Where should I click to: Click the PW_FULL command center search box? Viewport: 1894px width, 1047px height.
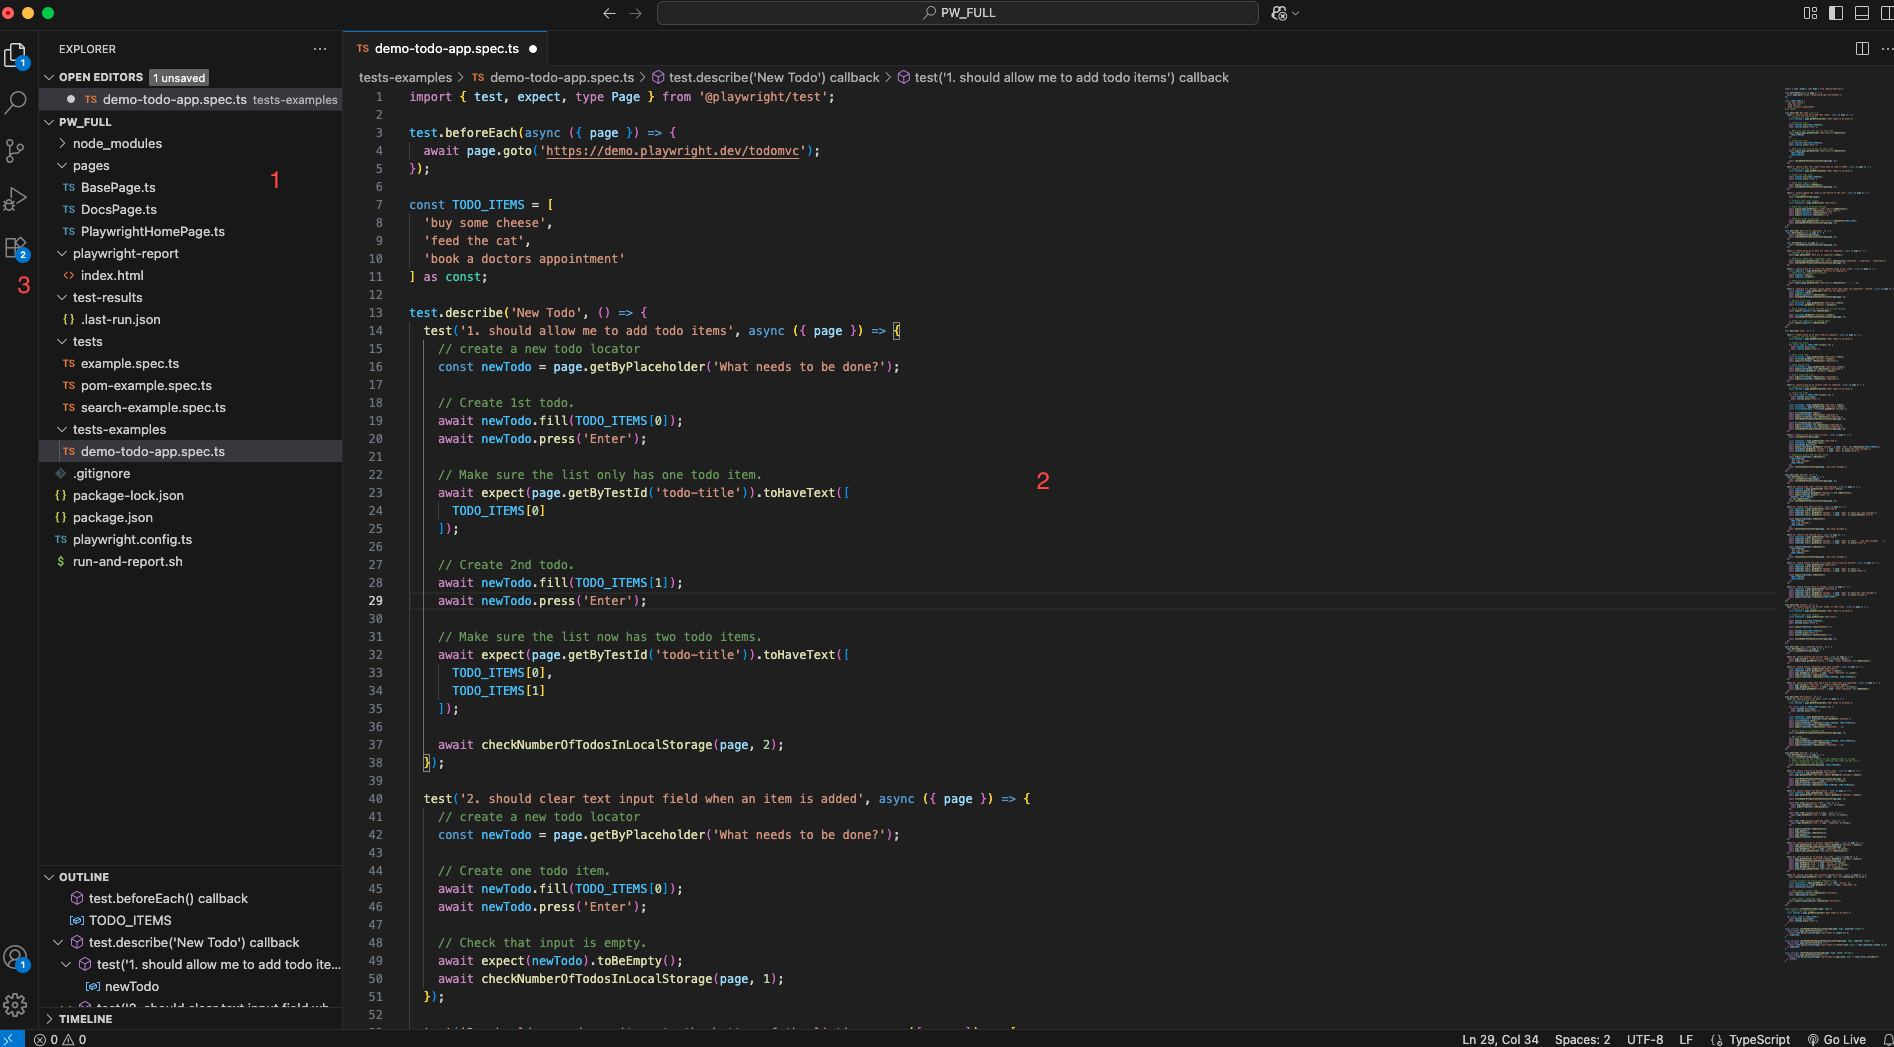(x=957, y=13)
